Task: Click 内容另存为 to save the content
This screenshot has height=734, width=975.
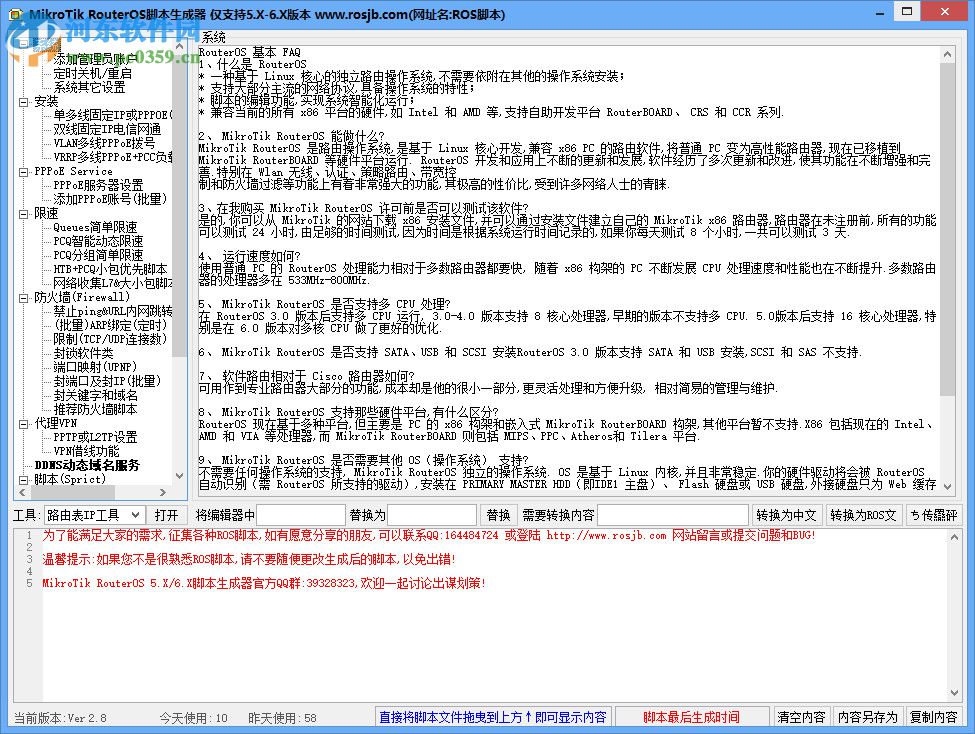Action: [x=866, y=716]
